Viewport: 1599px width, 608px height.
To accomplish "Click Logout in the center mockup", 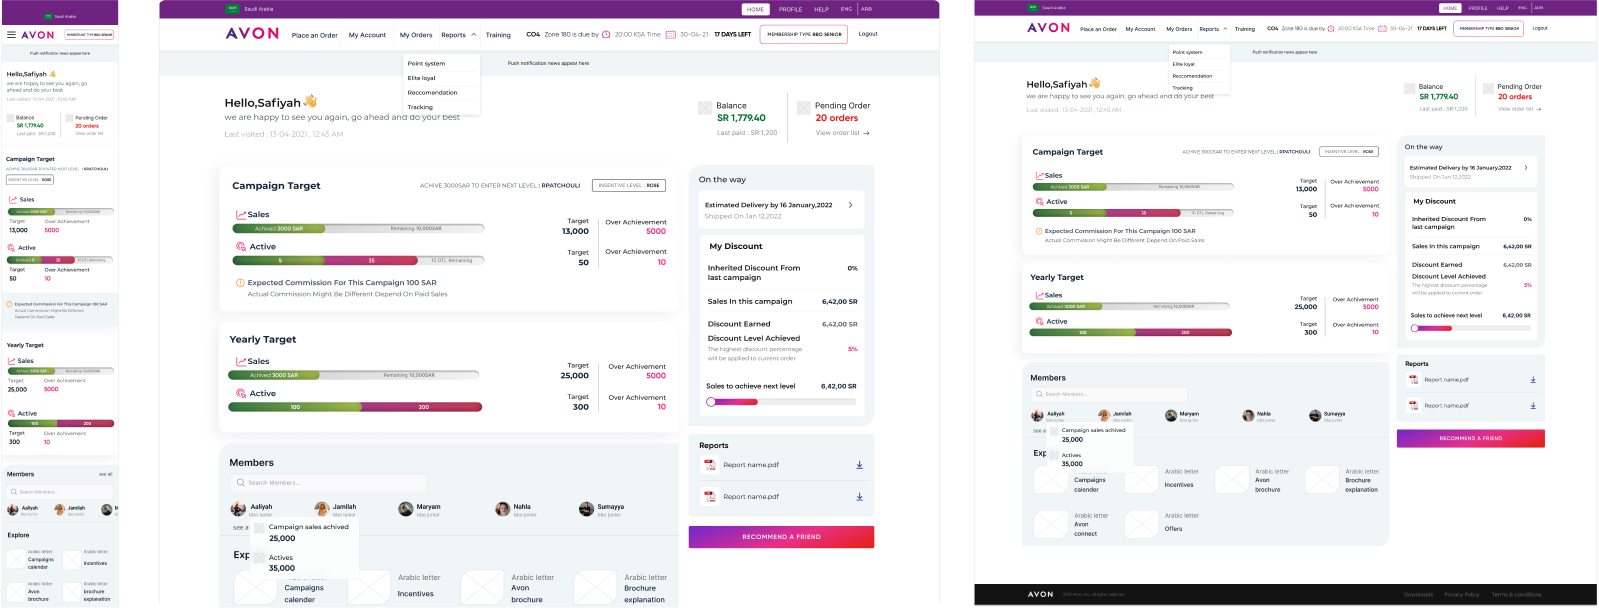I will pos(868,34).
